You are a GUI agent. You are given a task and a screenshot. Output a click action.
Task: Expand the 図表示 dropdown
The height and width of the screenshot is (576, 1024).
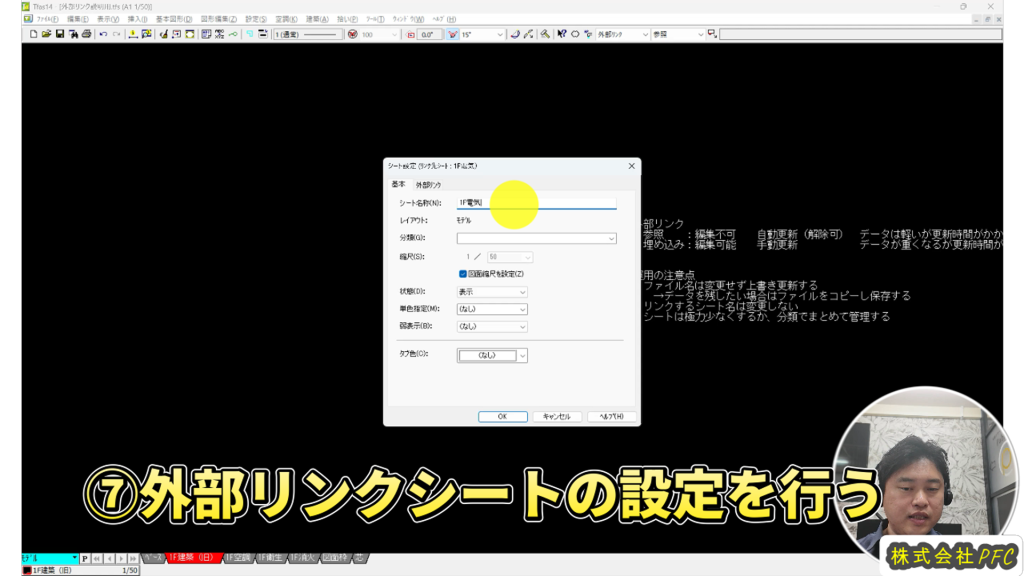(522, 326)
